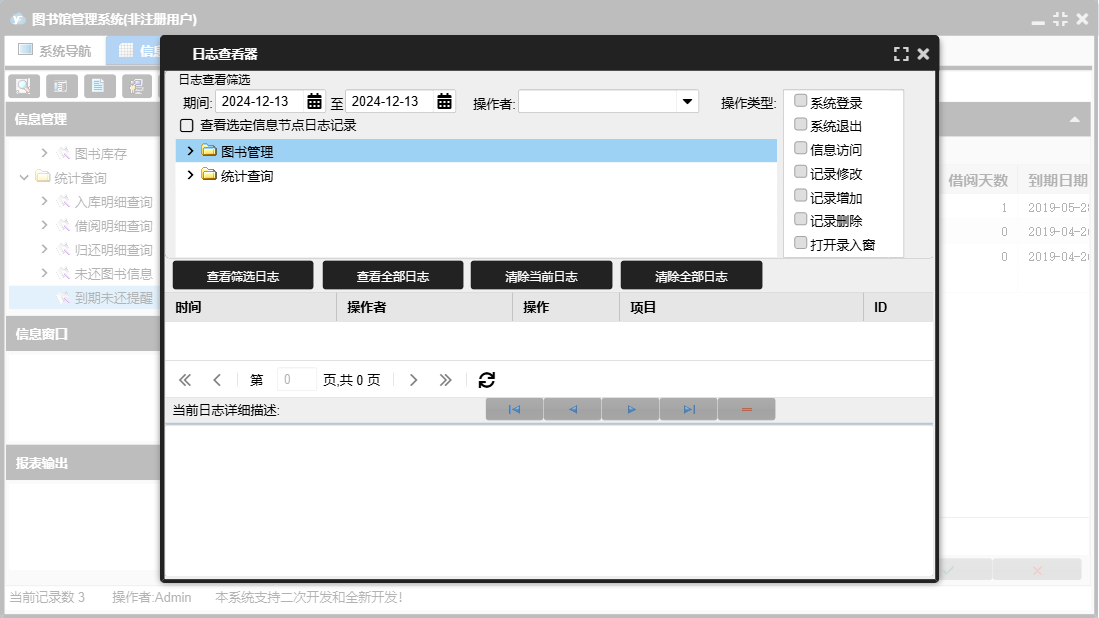Screen dimensions: 1099x618
Task: Open the start date calendar picker
Action: click(x=314, y=101)
